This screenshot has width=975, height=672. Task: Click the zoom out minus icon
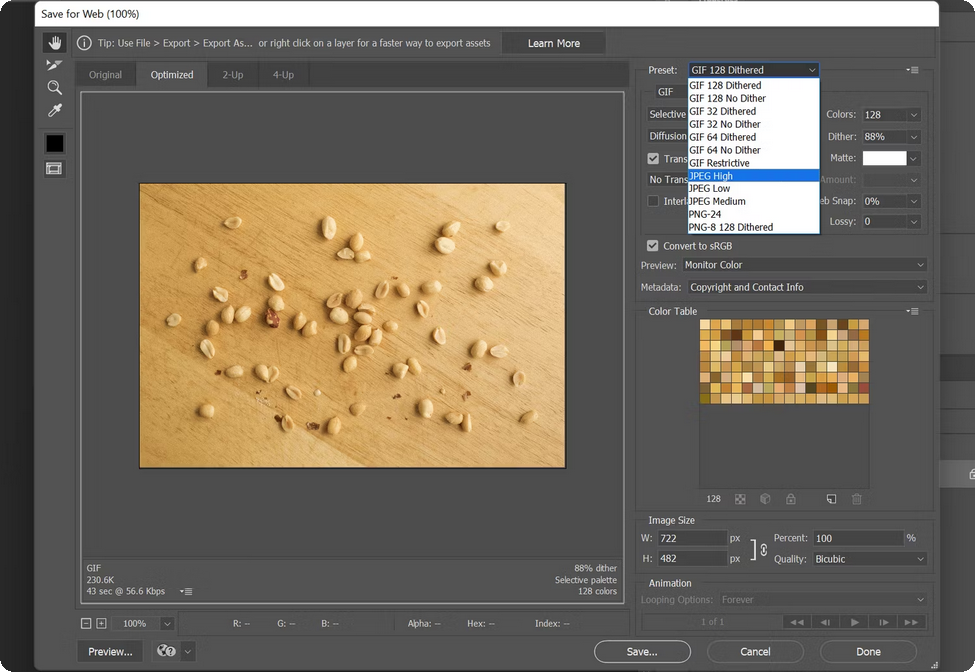click(87, 624)
